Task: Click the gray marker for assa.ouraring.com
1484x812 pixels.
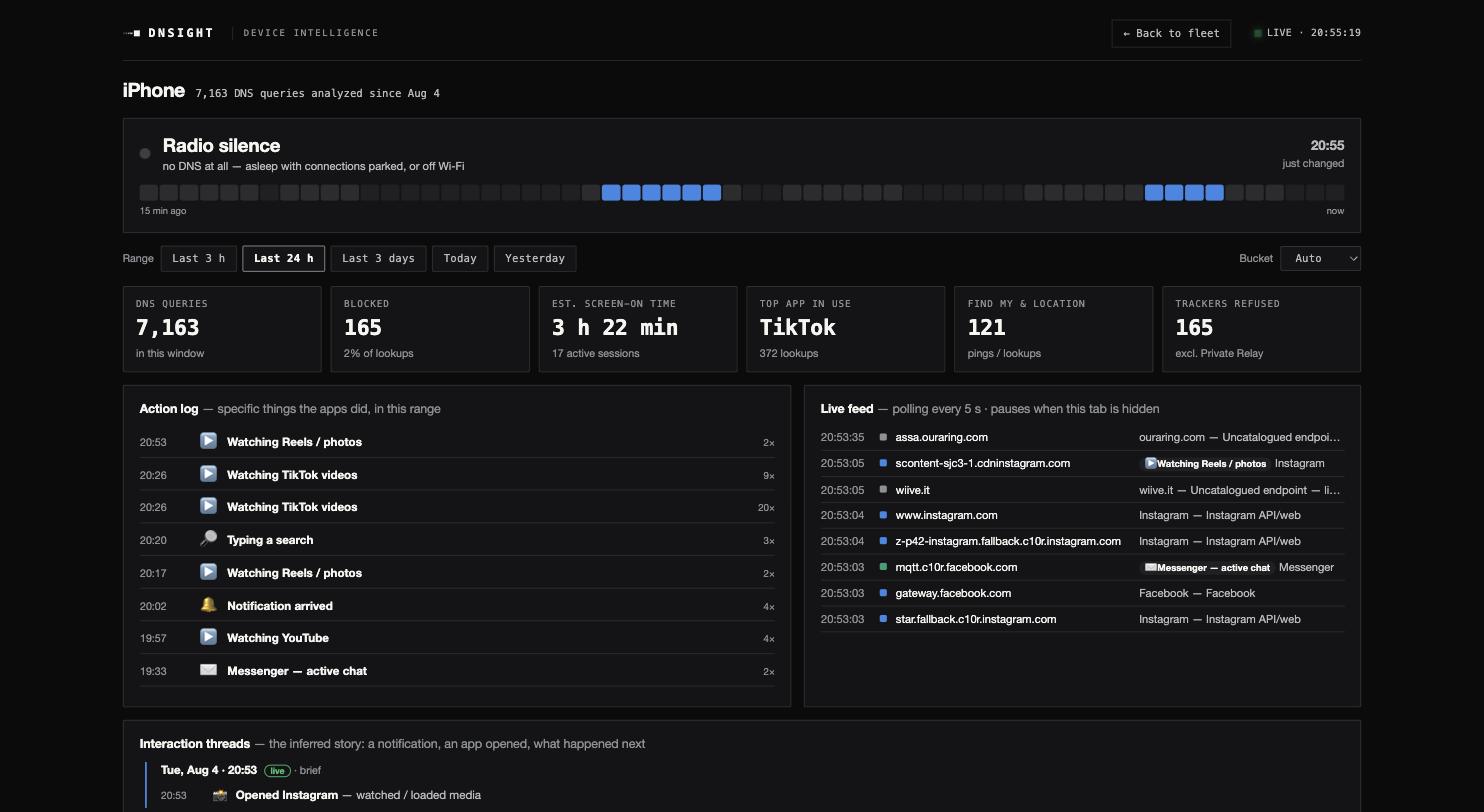Action: point(883,437)
